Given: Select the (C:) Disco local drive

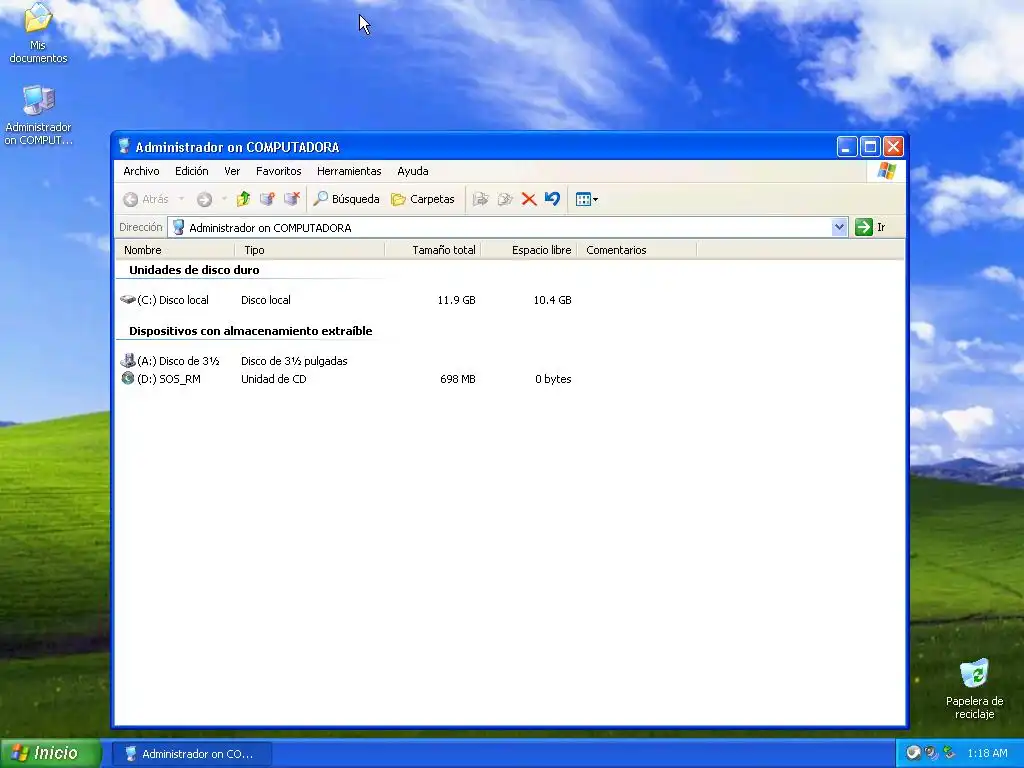Looking at the screenshot, I should click(165, 300).
